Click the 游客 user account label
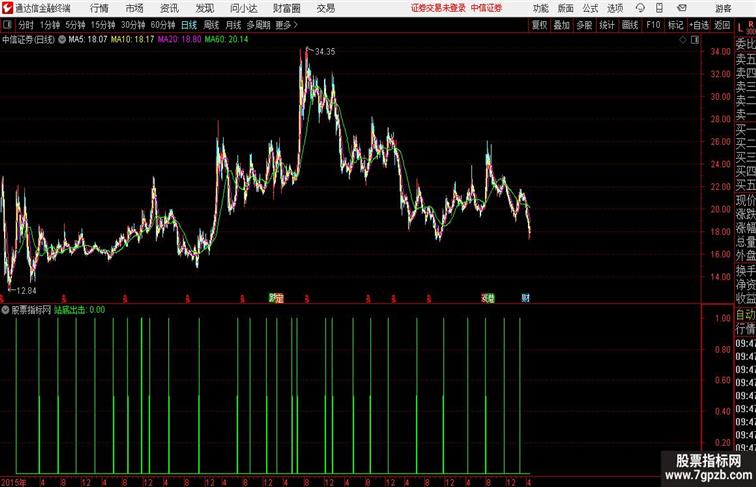 tap(723, 8)
